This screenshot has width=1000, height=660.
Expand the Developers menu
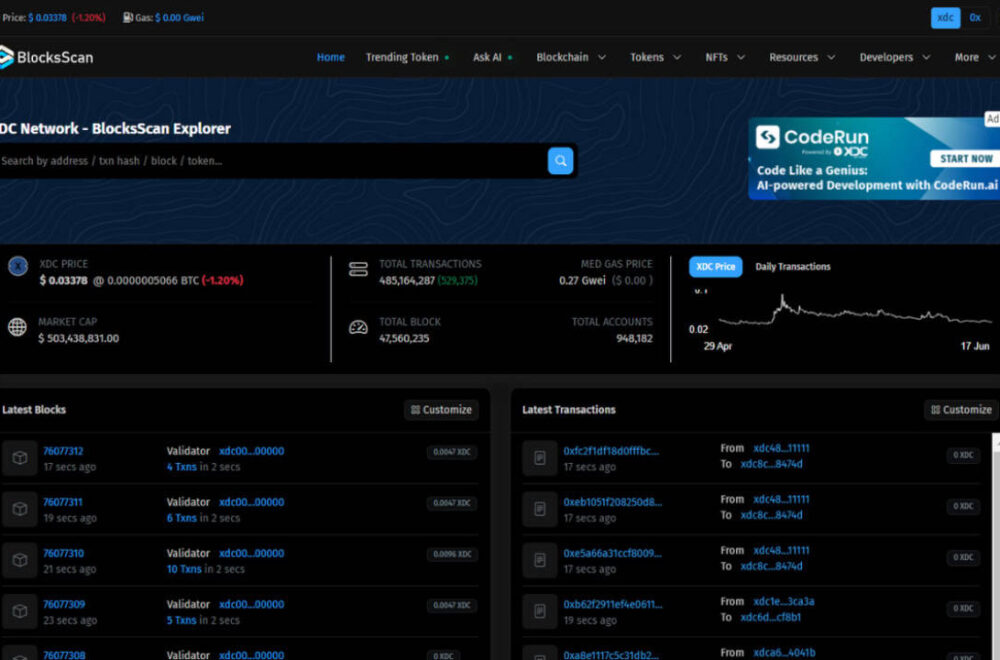pos(895,57)
